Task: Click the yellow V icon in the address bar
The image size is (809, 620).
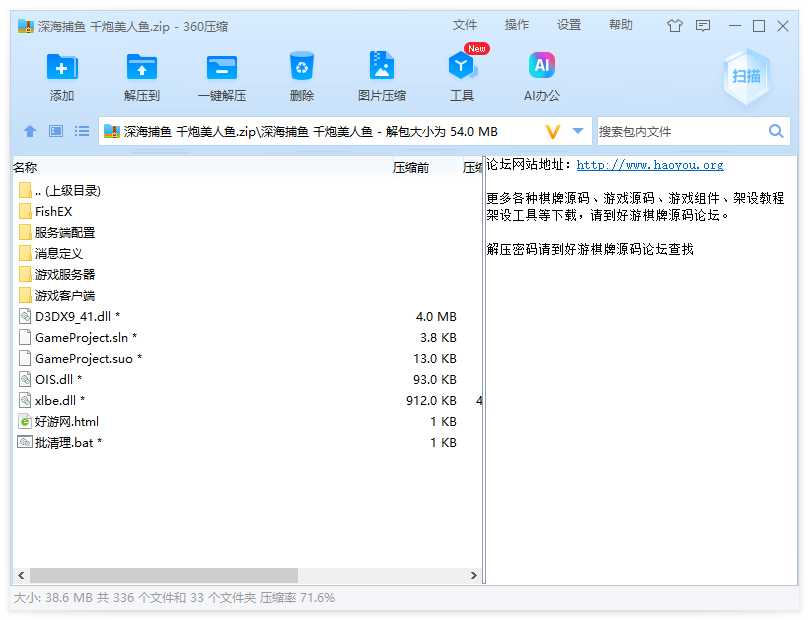Action: coord(553,132)
